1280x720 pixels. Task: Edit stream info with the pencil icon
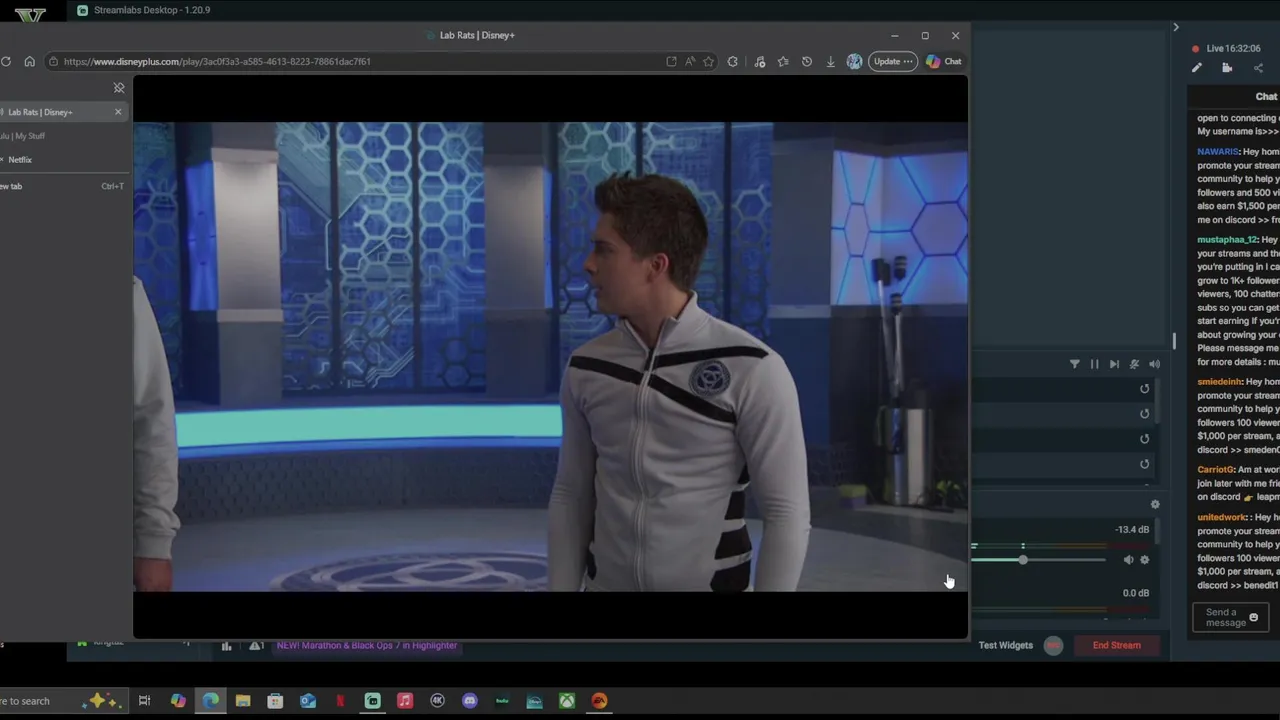pos(1197,68)
